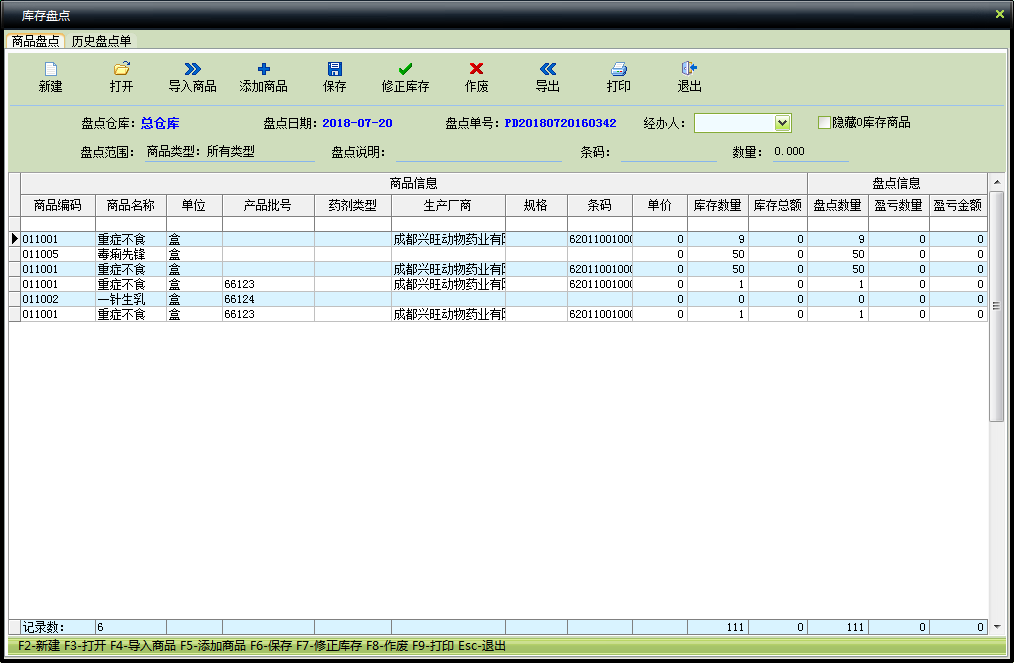The image size is (1014, 663).
Task: Click the 药剂类型 column header
Action: [352, 205]
